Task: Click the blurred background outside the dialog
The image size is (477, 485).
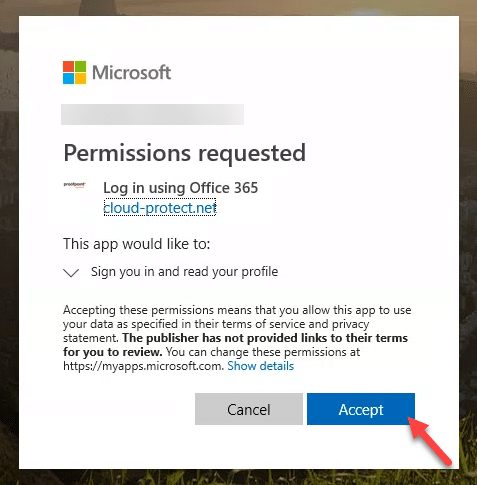Action: click(9, 233)
